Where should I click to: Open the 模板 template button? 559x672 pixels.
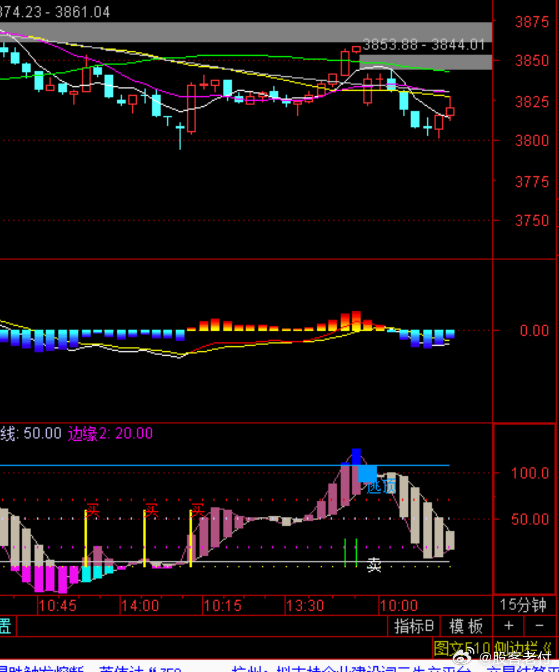click(x=466, y=626)
